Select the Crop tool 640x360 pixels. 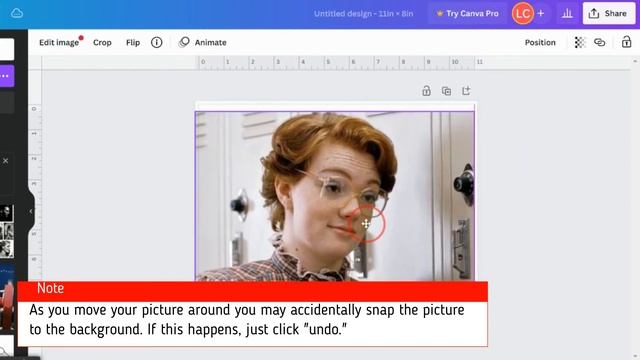pyautogui.click(x=102, y=42)
